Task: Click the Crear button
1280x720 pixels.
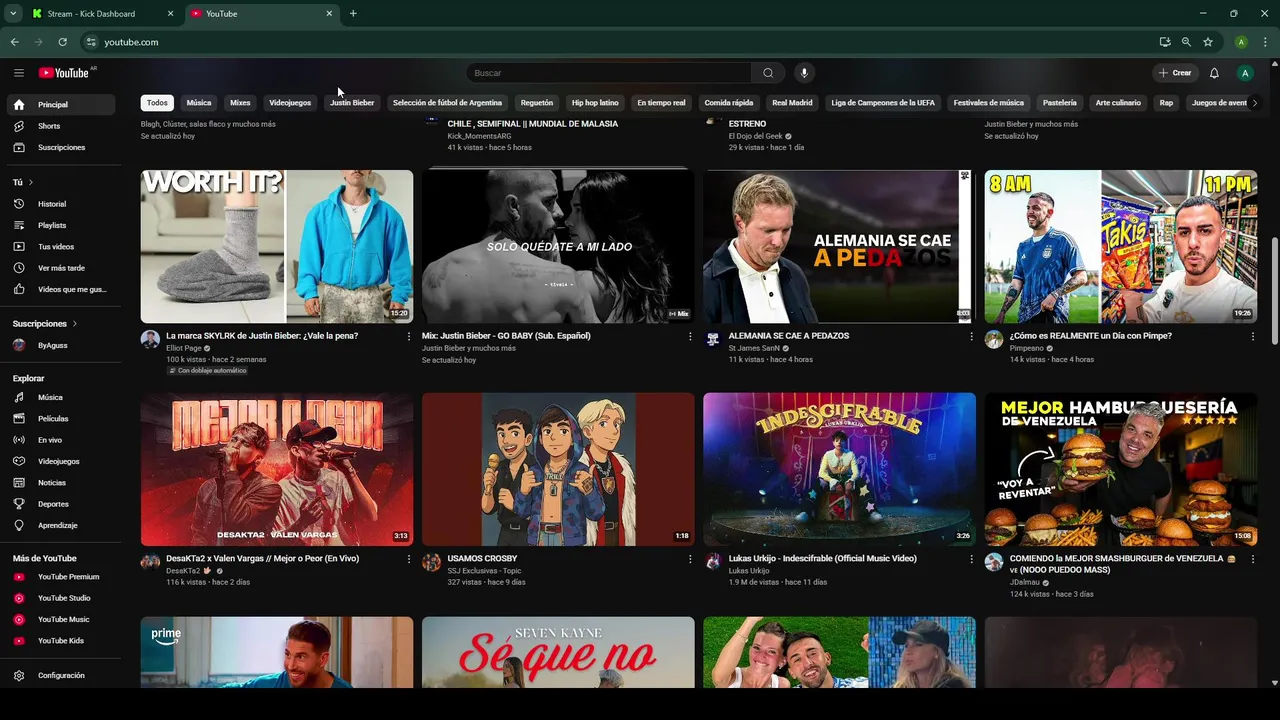Action: [x=1175, y=73]
